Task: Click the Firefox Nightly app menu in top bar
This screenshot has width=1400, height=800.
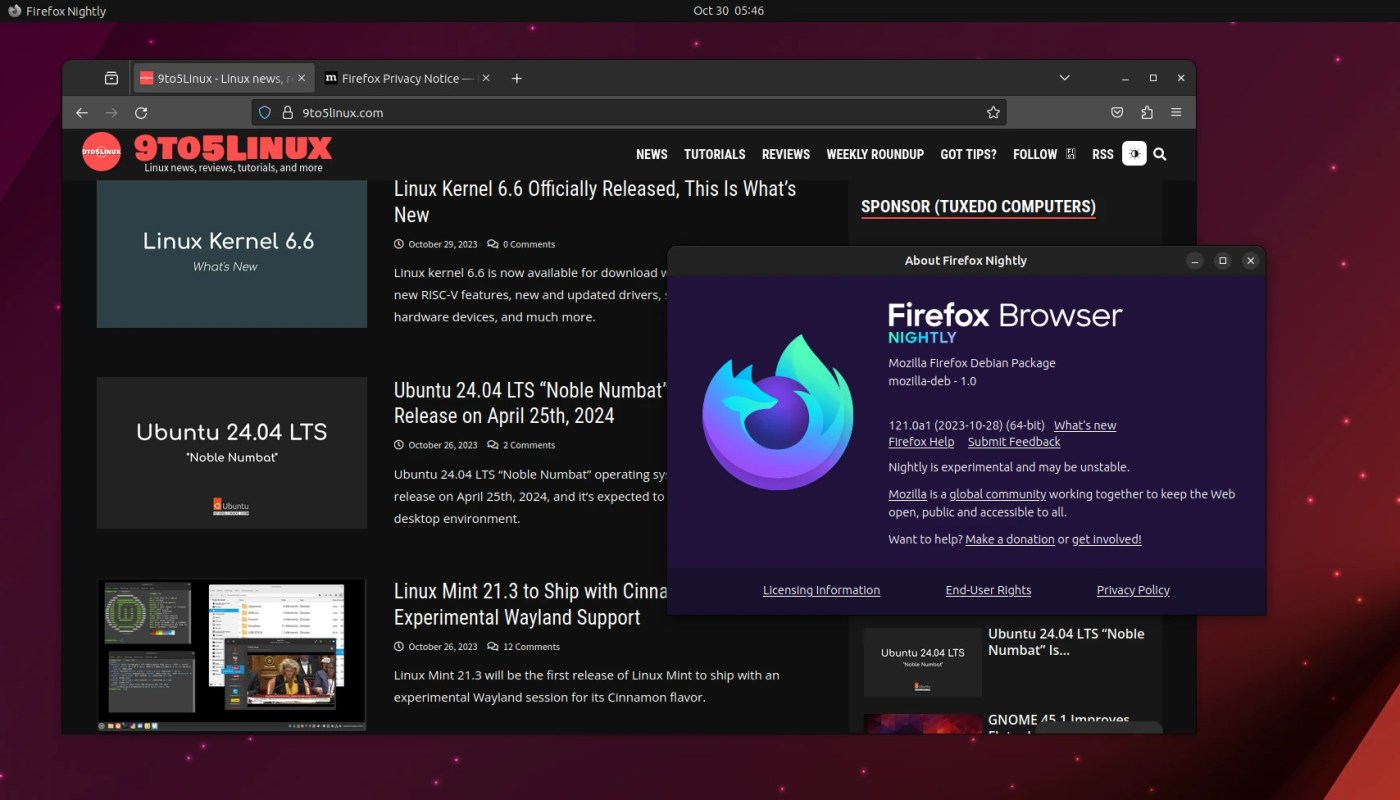Action: [x=57, y=11]
